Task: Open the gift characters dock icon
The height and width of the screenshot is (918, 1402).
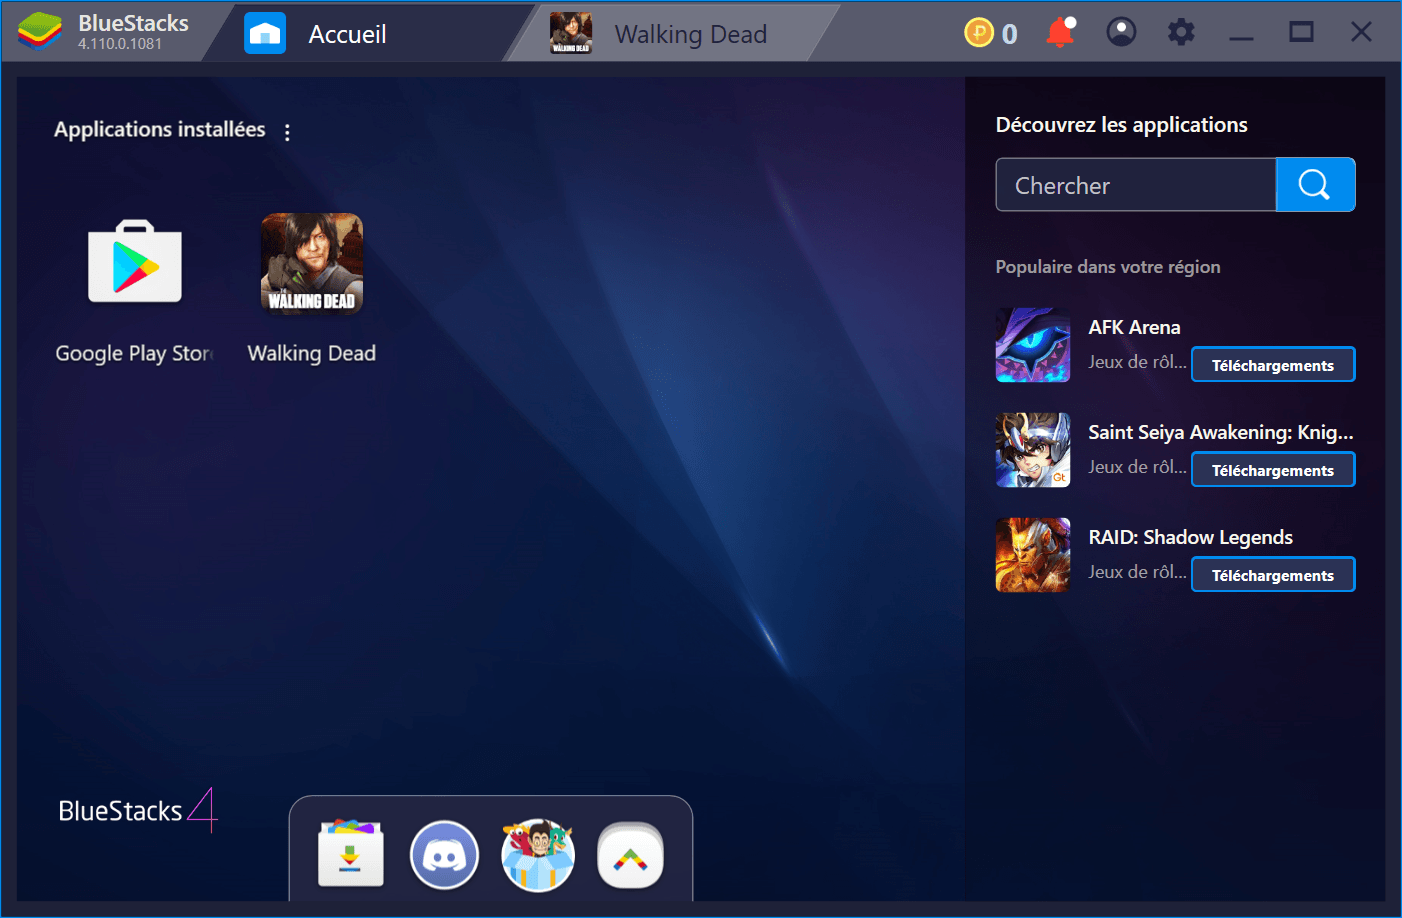Action: (538, 855)
